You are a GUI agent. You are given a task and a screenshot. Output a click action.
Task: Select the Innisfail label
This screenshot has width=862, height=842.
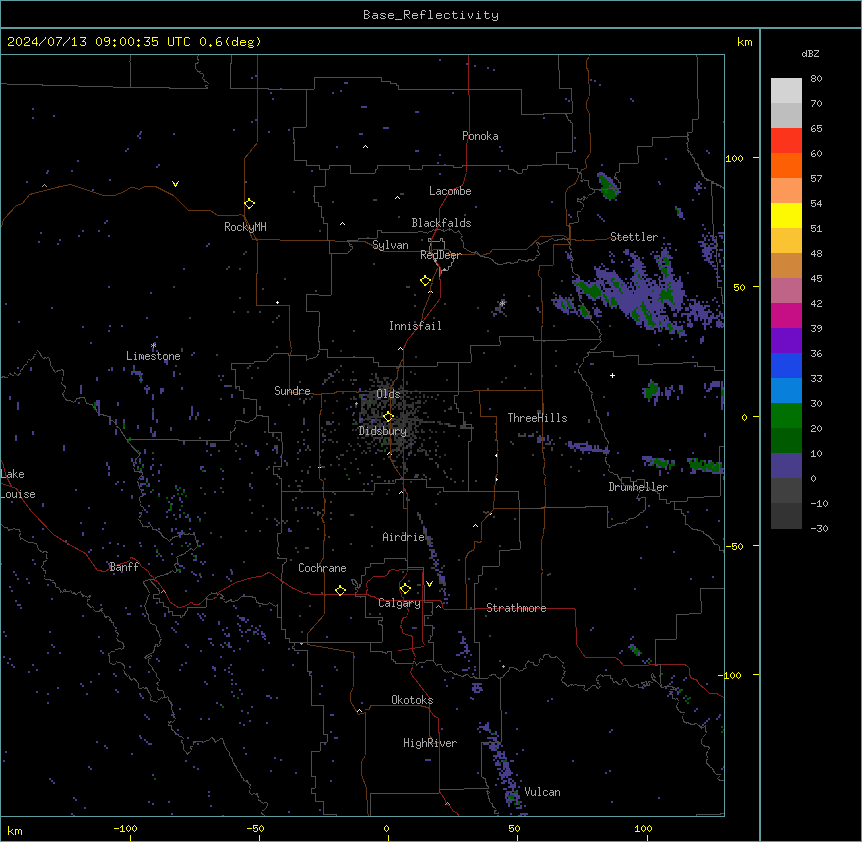pyautogui.click(x=415, y=326)
